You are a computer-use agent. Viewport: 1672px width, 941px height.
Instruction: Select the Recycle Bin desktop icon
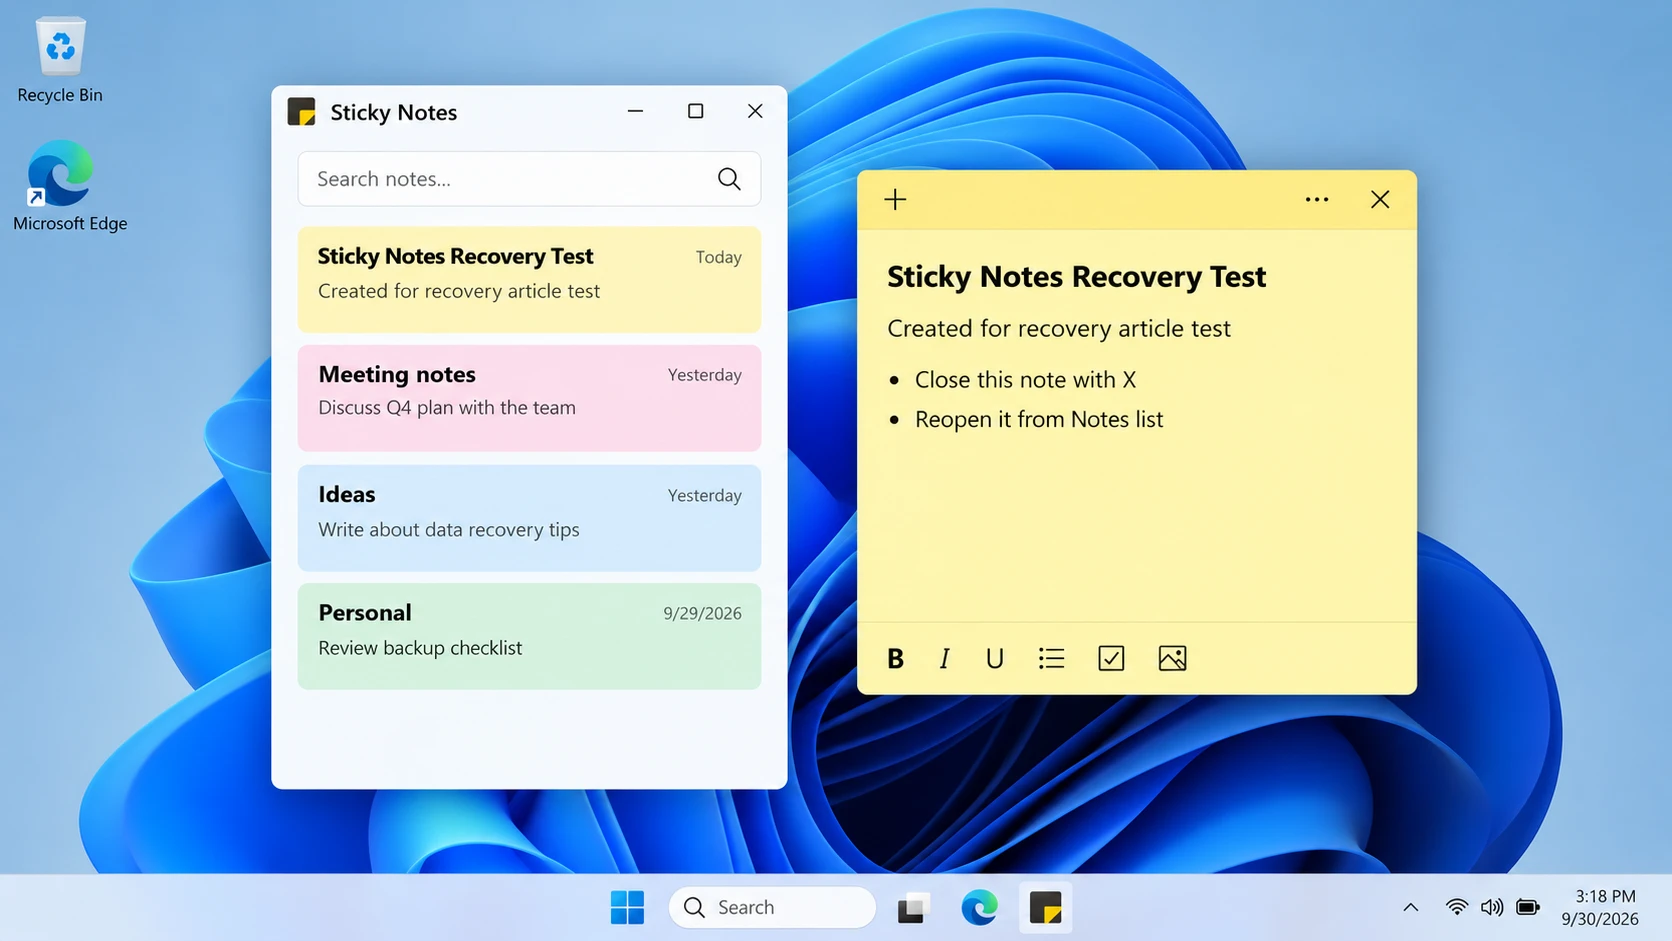coord(60,60)
